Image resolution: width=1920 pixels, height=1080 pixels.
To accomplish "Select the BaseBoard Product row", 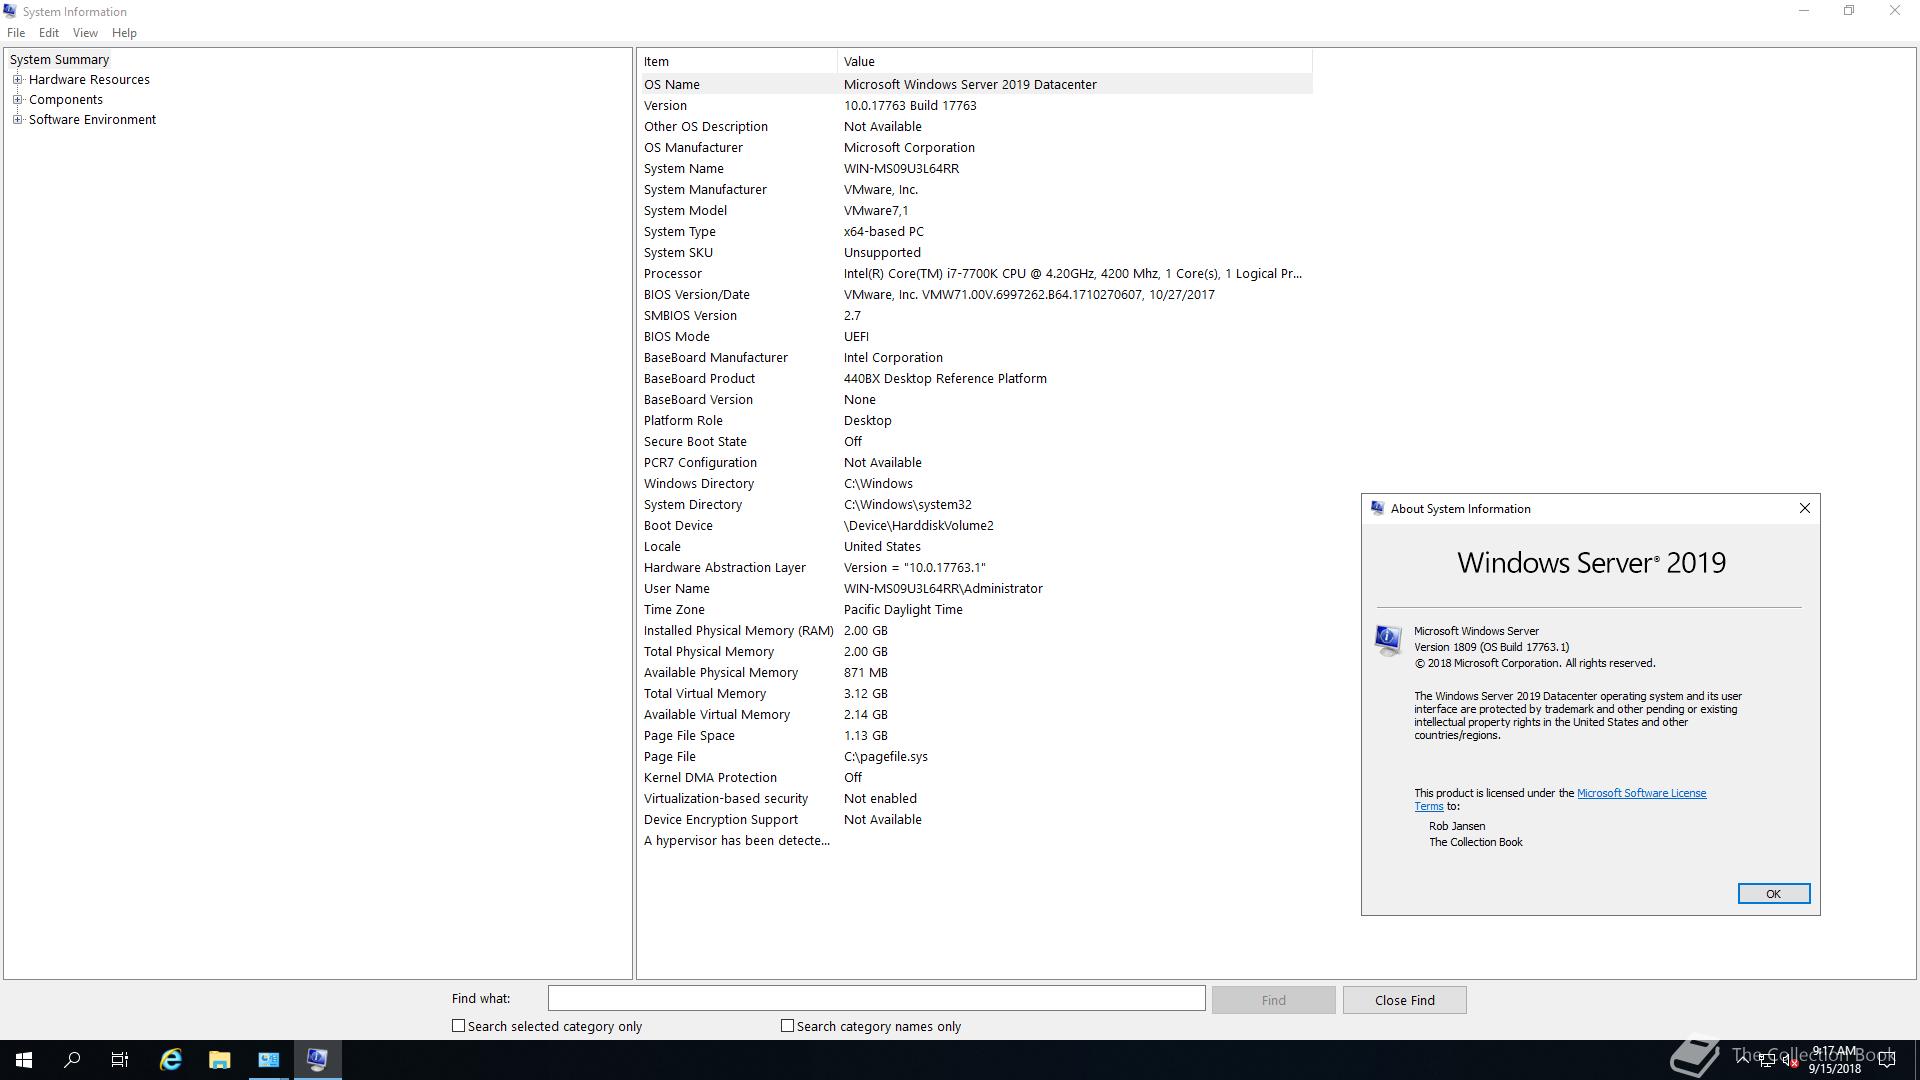I will point(976,378).
